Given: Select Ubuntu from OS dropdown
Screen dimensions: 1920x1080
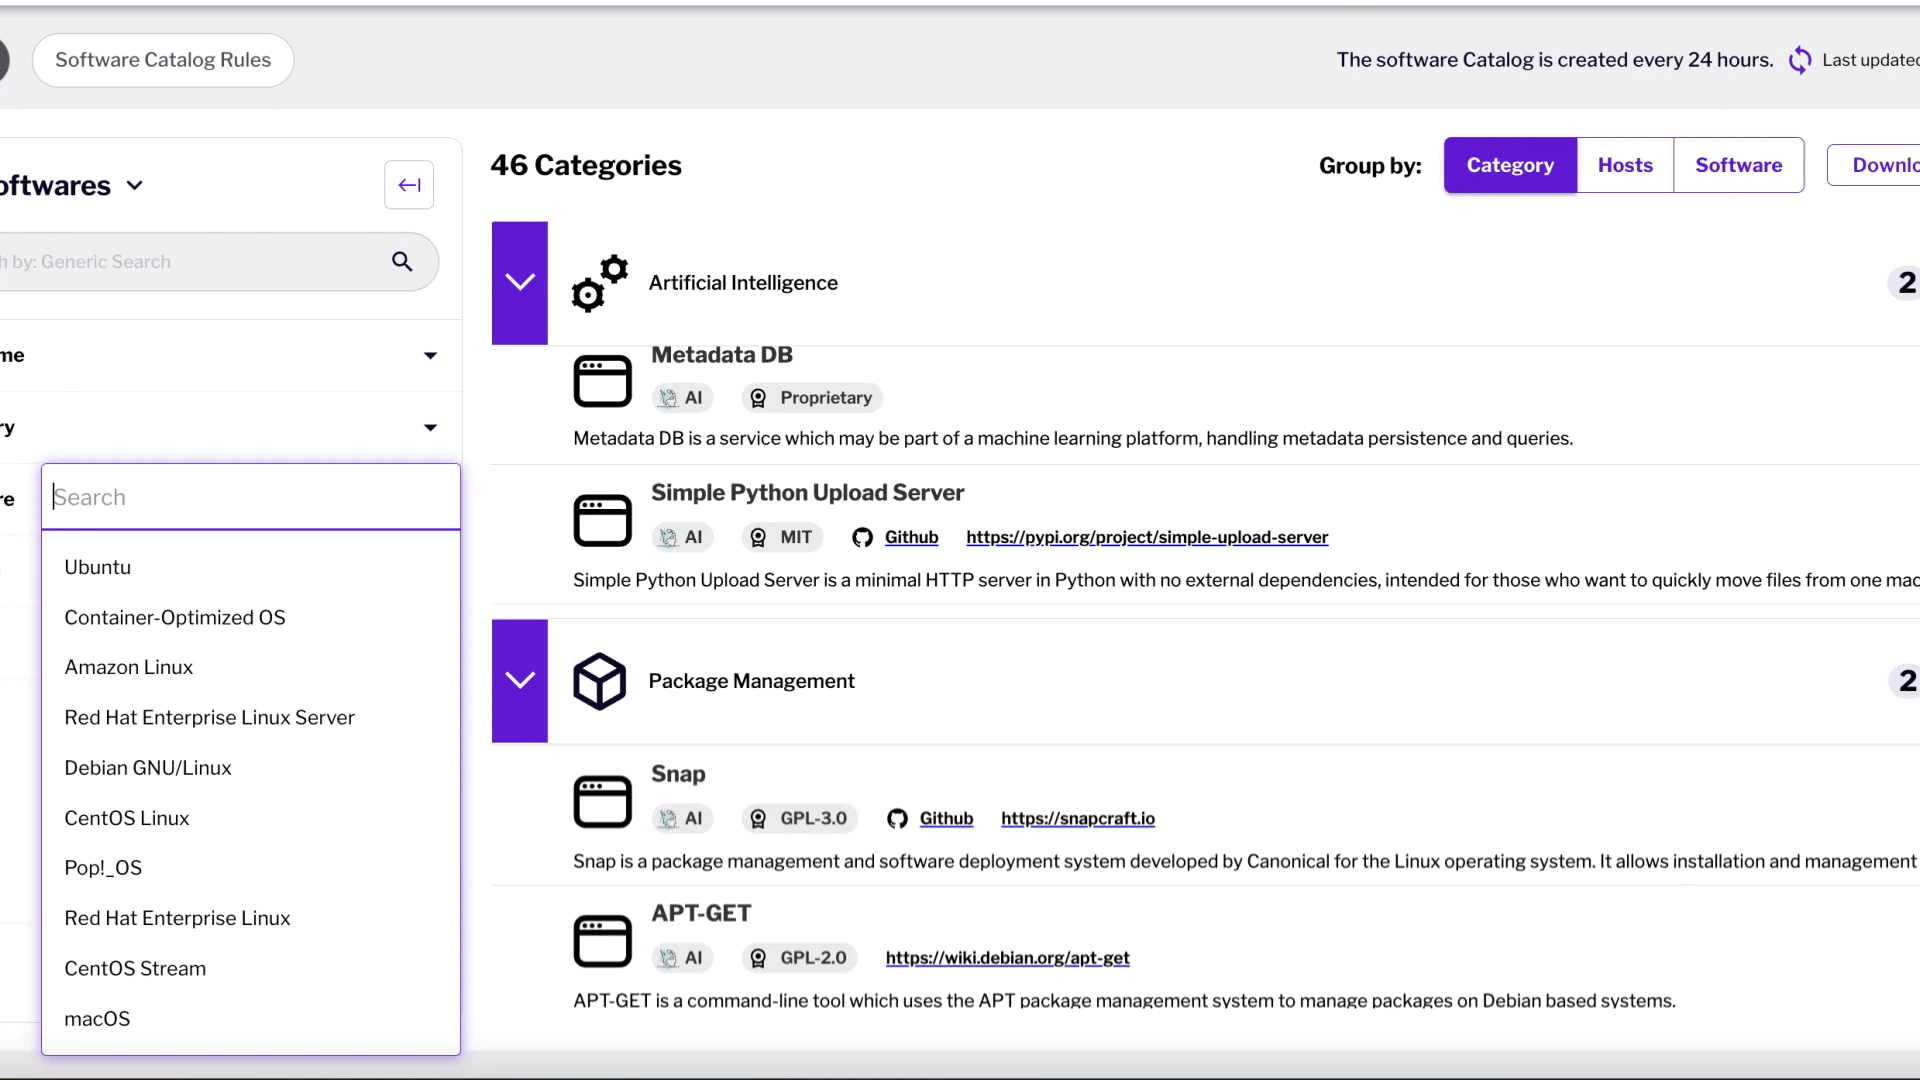Looking at the screenshot, I should click(98, 567).
